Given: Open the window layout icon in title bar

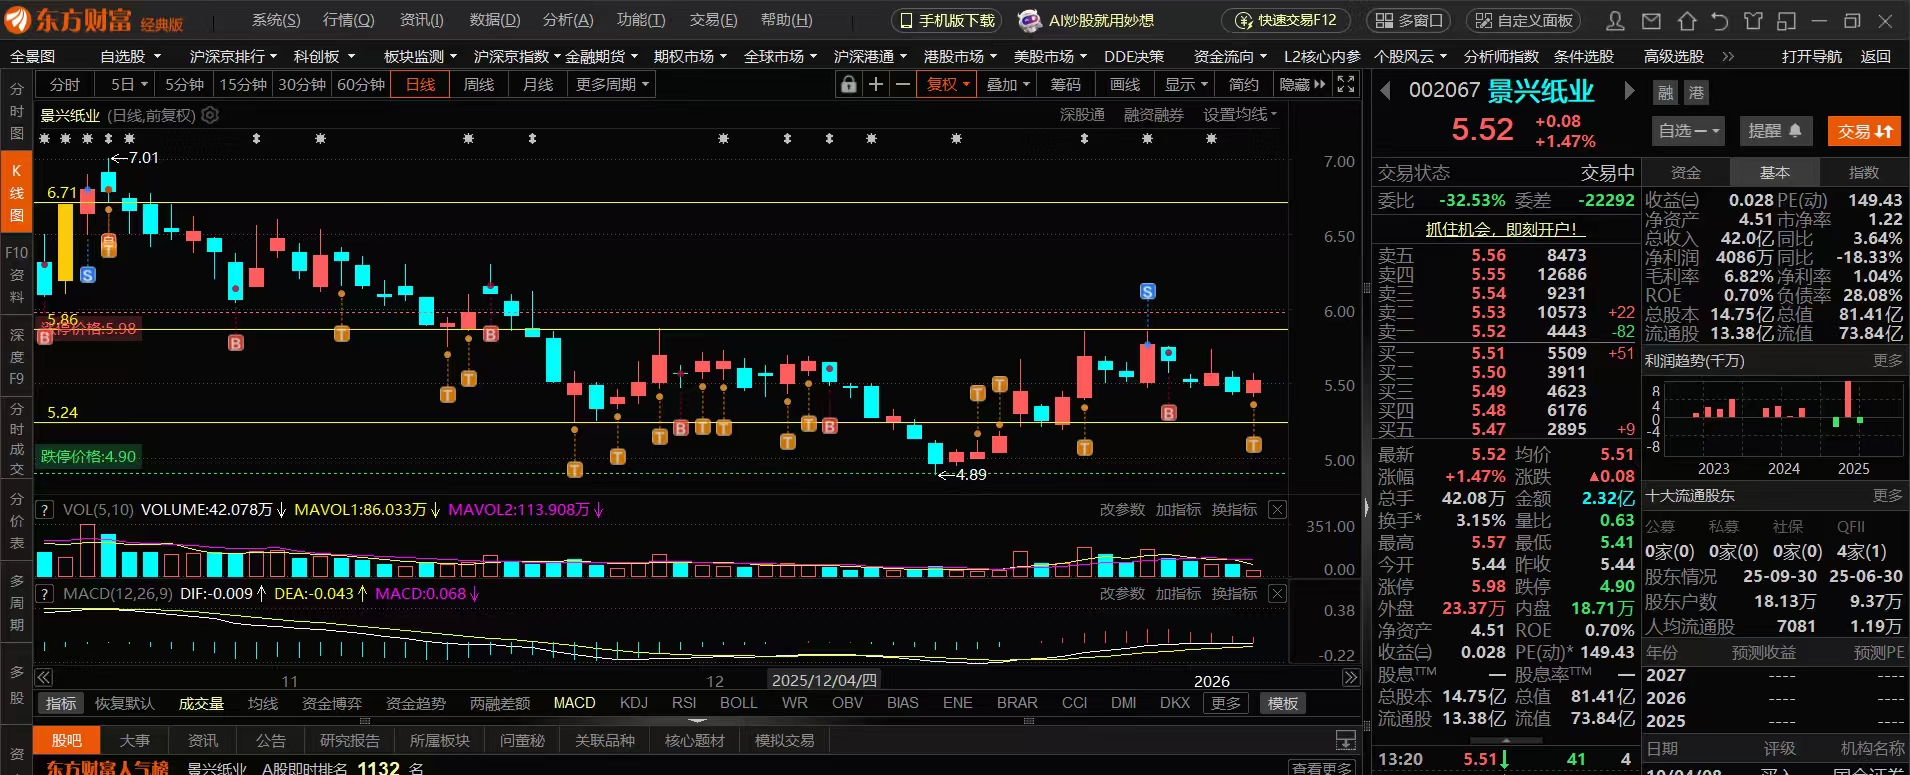Looking at the screenshot, I should [1787, 20].
